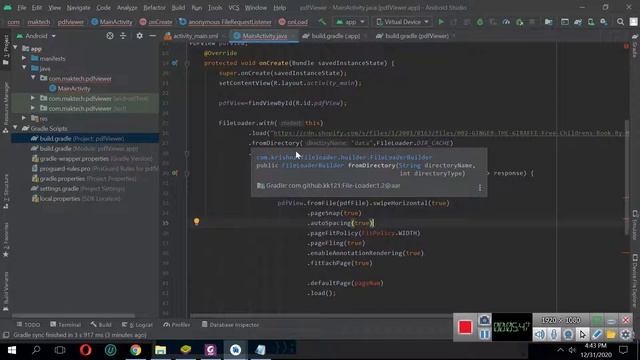Toggle recorder microphone input
Viewport: 640px width, 360px height.
coord(554,335)
